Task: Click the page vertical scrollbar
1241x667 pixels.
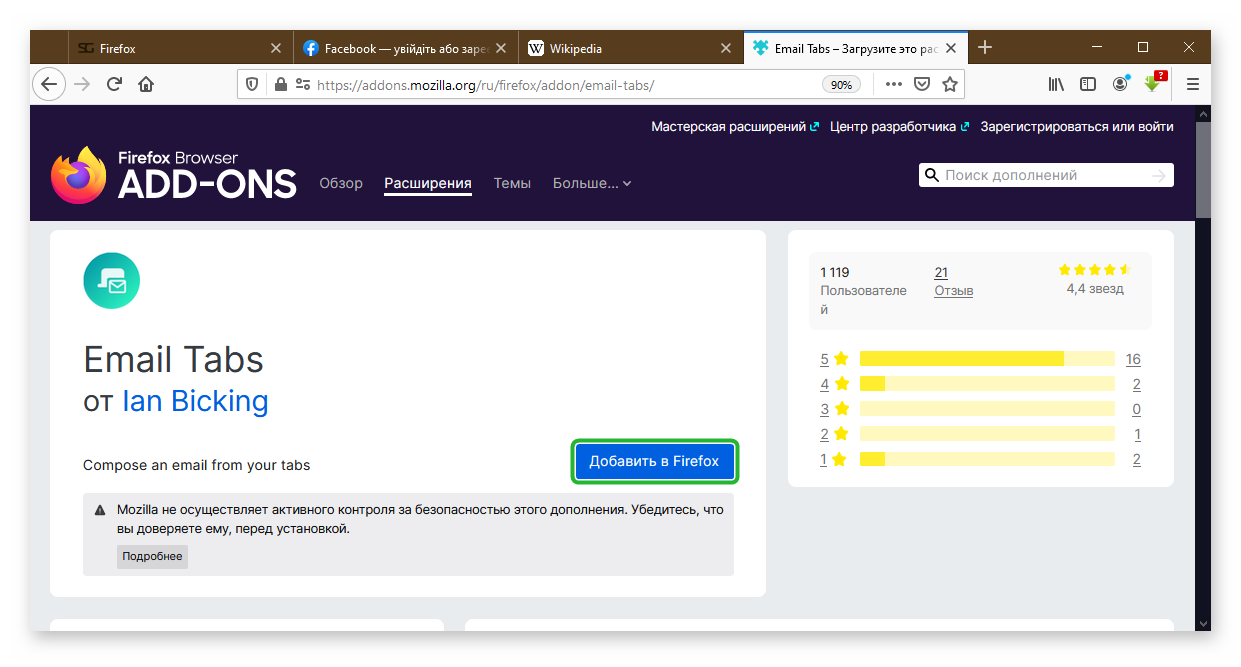Action: [1203, 170]
